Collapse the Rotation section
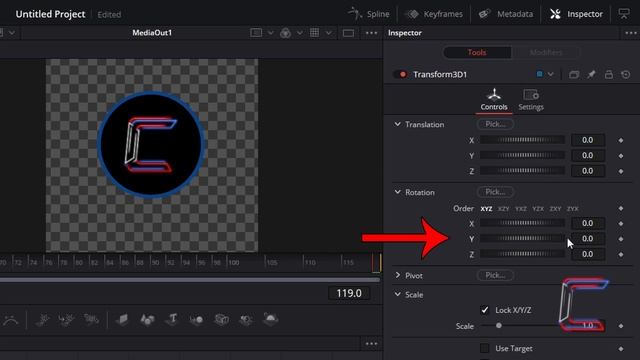Viewport: 640px width, 360px height. click(398, 192)
